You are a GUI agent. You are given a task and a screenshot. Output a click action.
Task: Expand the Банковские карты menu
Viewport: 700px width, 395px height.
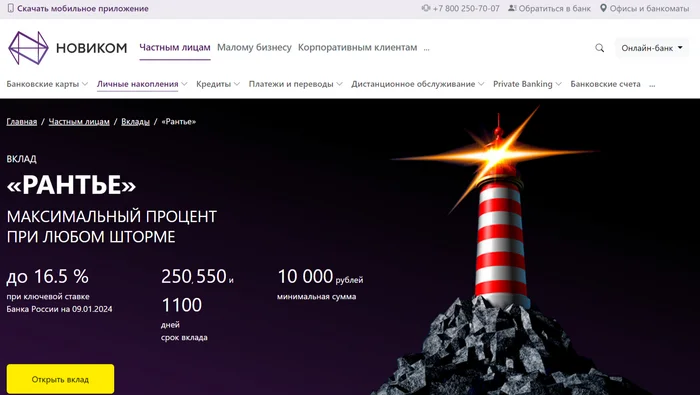[47, 84]
